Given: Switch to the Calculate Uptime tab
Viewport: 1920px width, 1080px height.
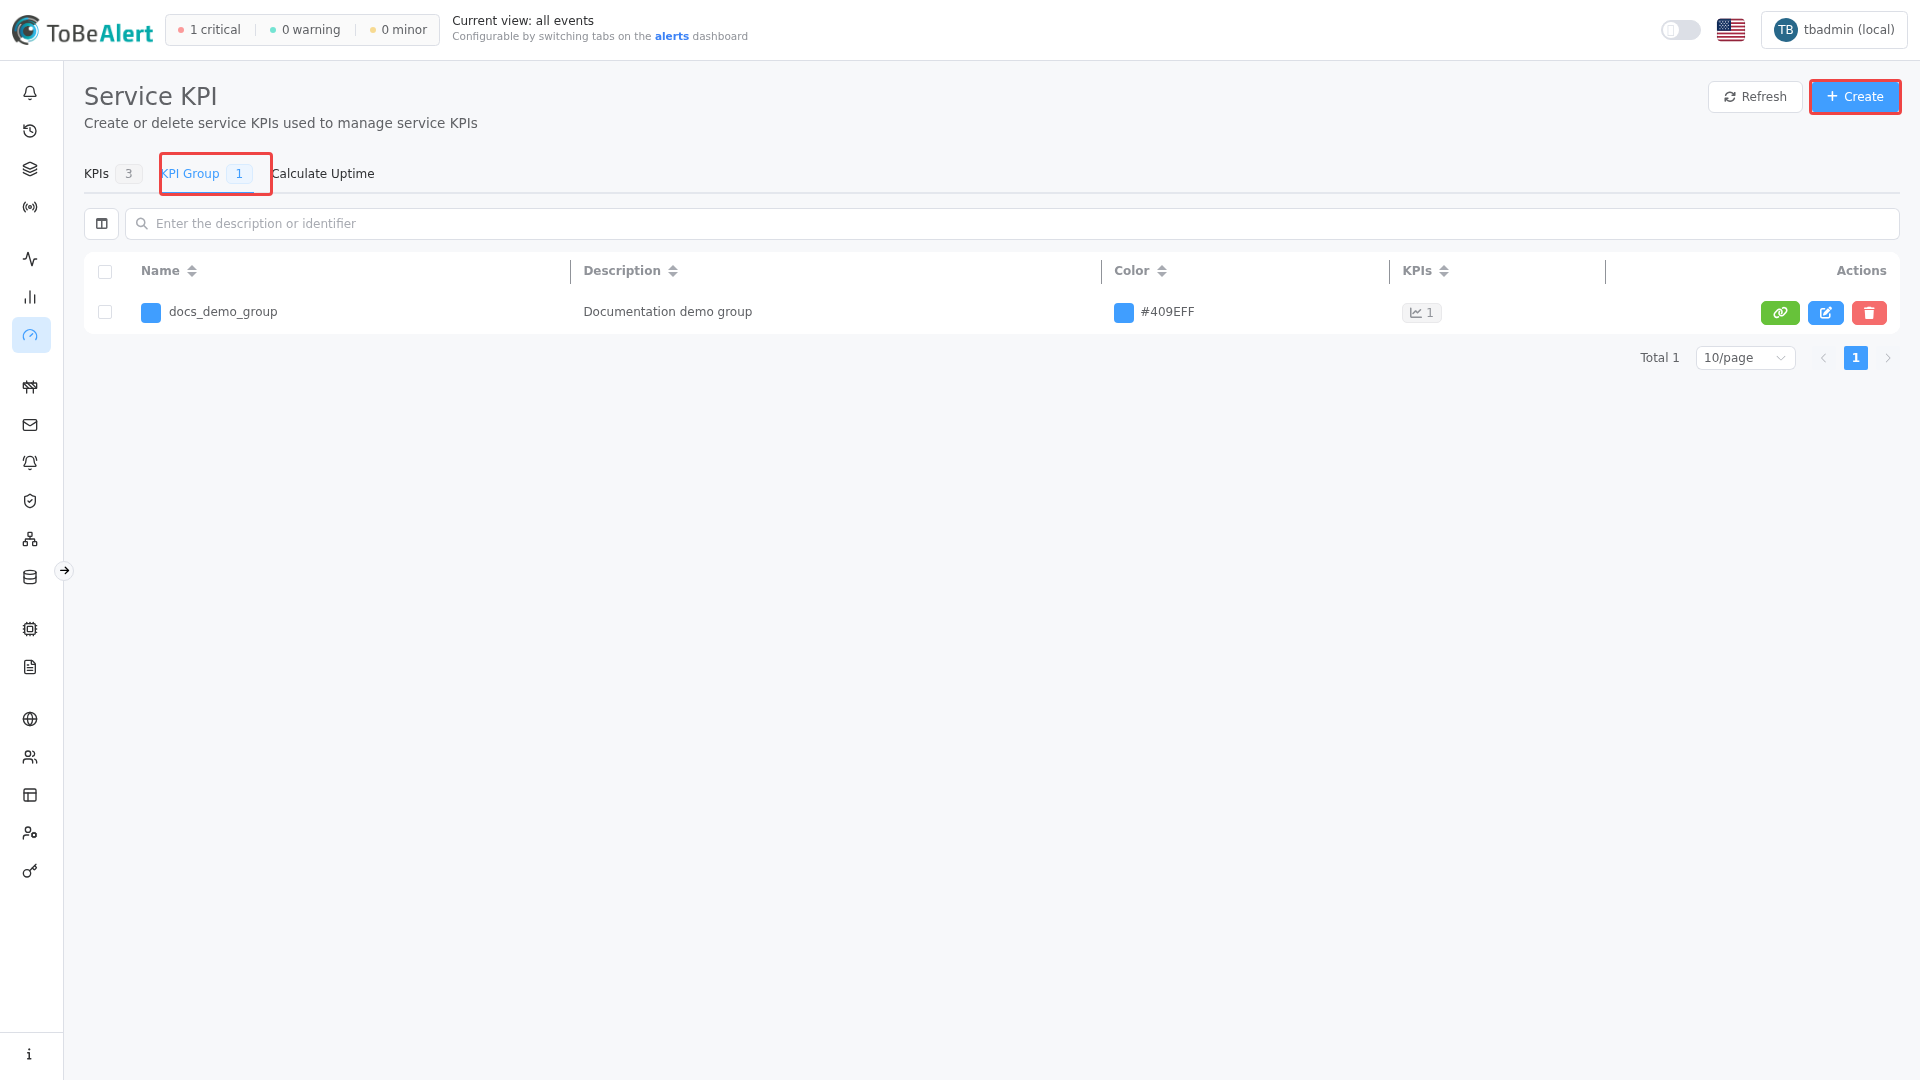Looking at the screenshot, I should (x=323, y=174).
